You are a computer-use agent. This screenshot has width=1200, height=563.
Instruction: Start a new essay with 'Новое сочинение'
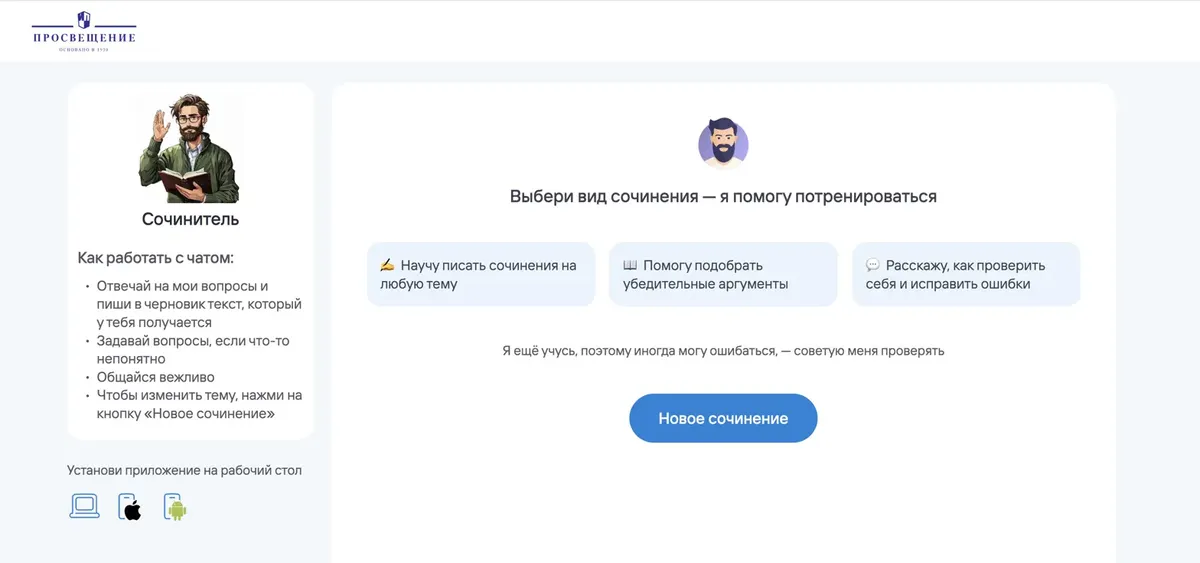coord(723,418)
